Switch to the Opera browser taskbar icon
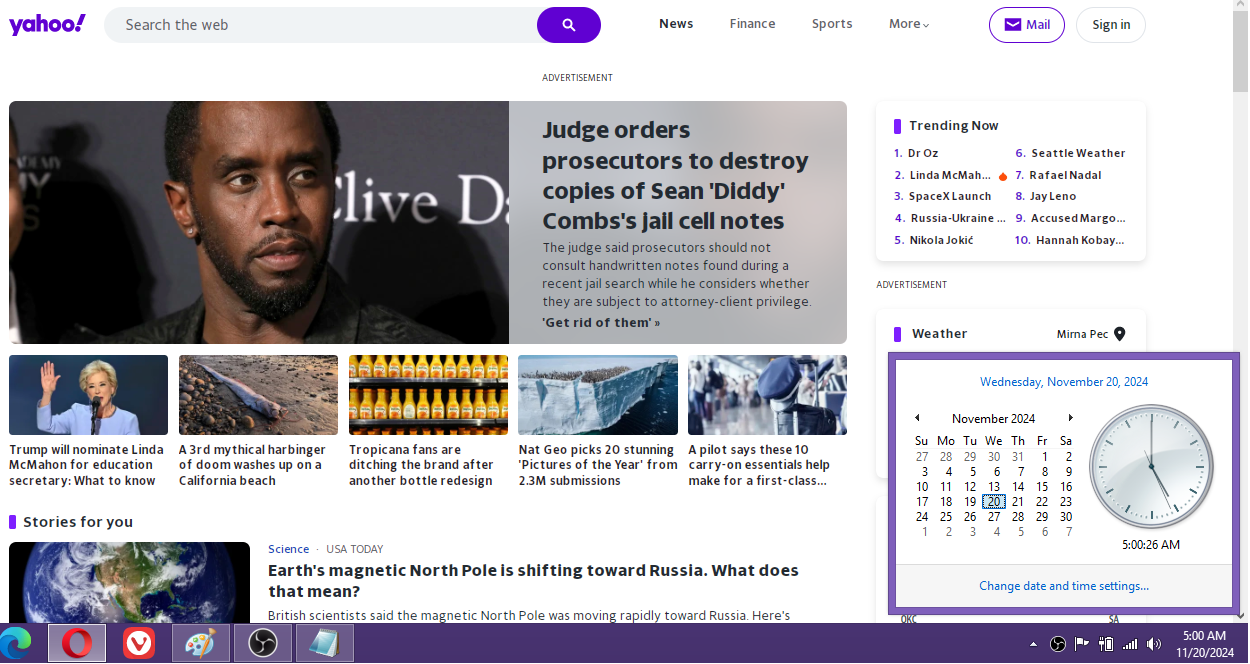Image resolution: width=1250 pixels, height=664 pixels. 76,643
